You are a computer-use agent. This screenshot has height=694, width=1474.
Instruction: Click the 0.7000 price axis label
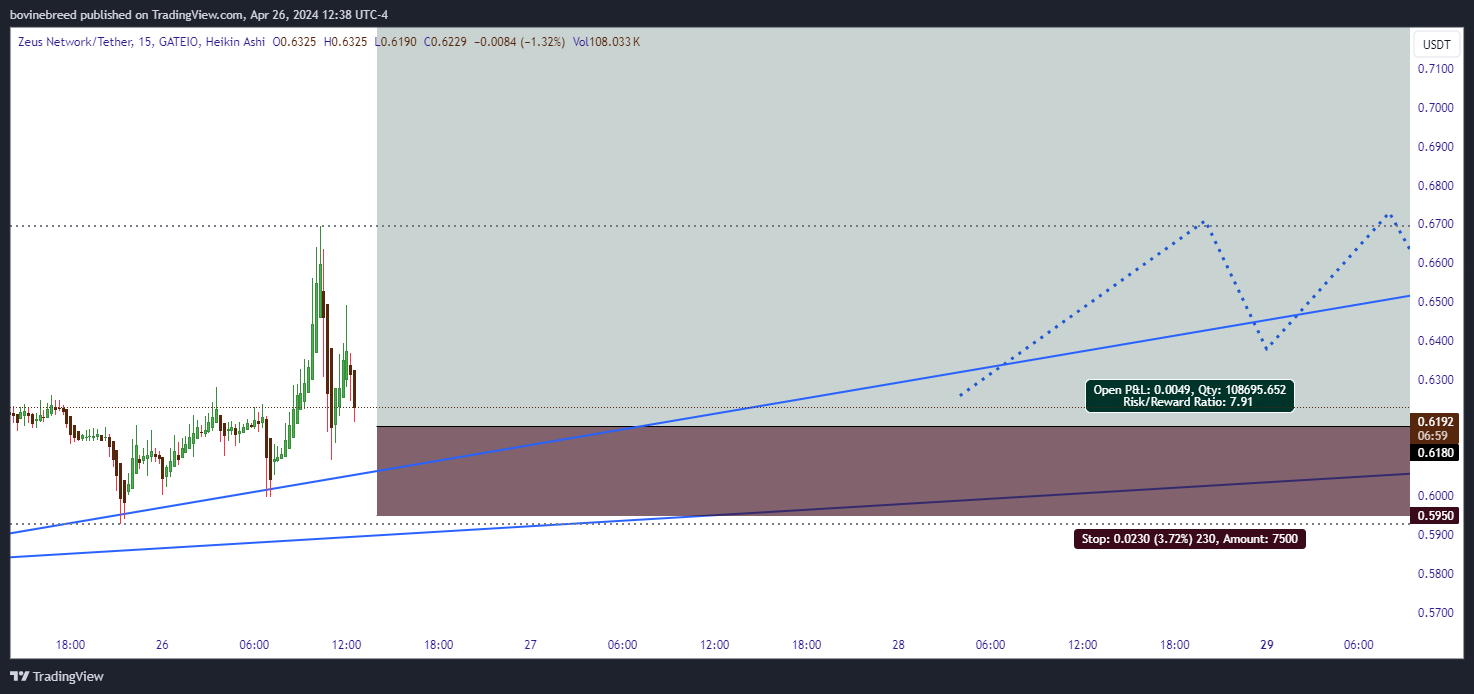(1435, 107)
